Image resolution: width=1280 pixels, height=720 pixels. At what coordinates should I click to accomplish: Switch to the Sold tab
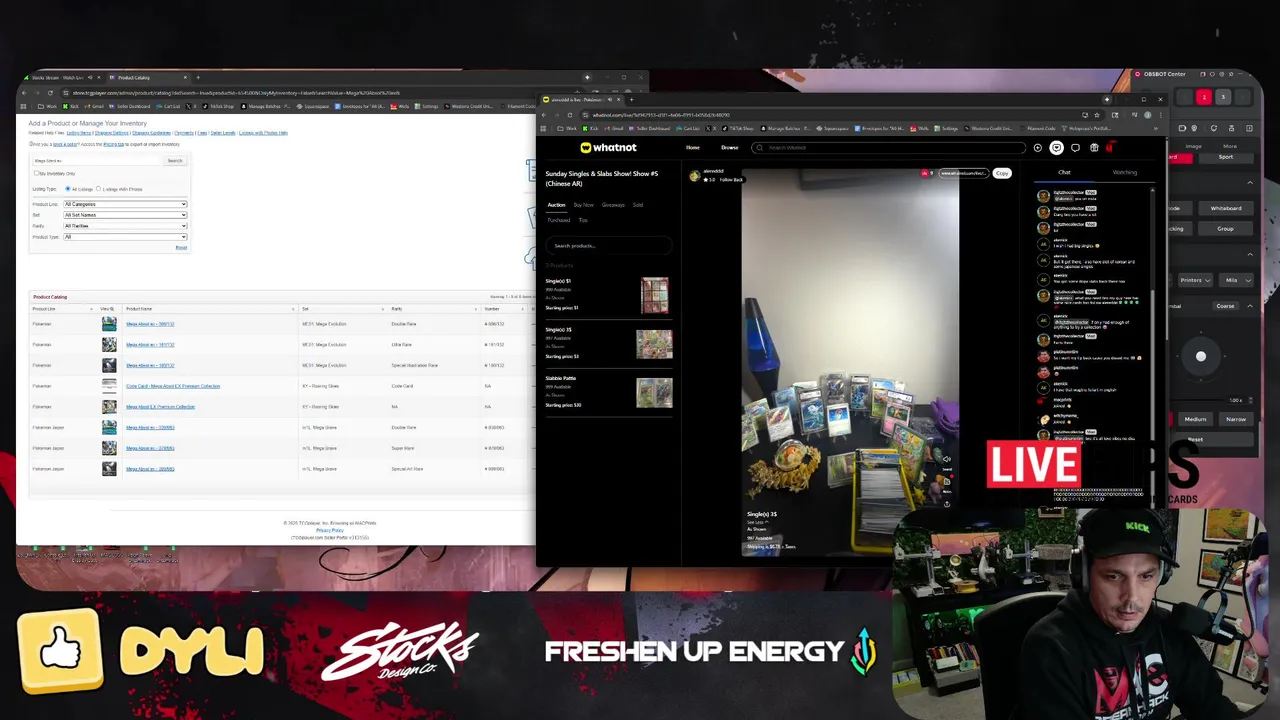tap(638, 205)
